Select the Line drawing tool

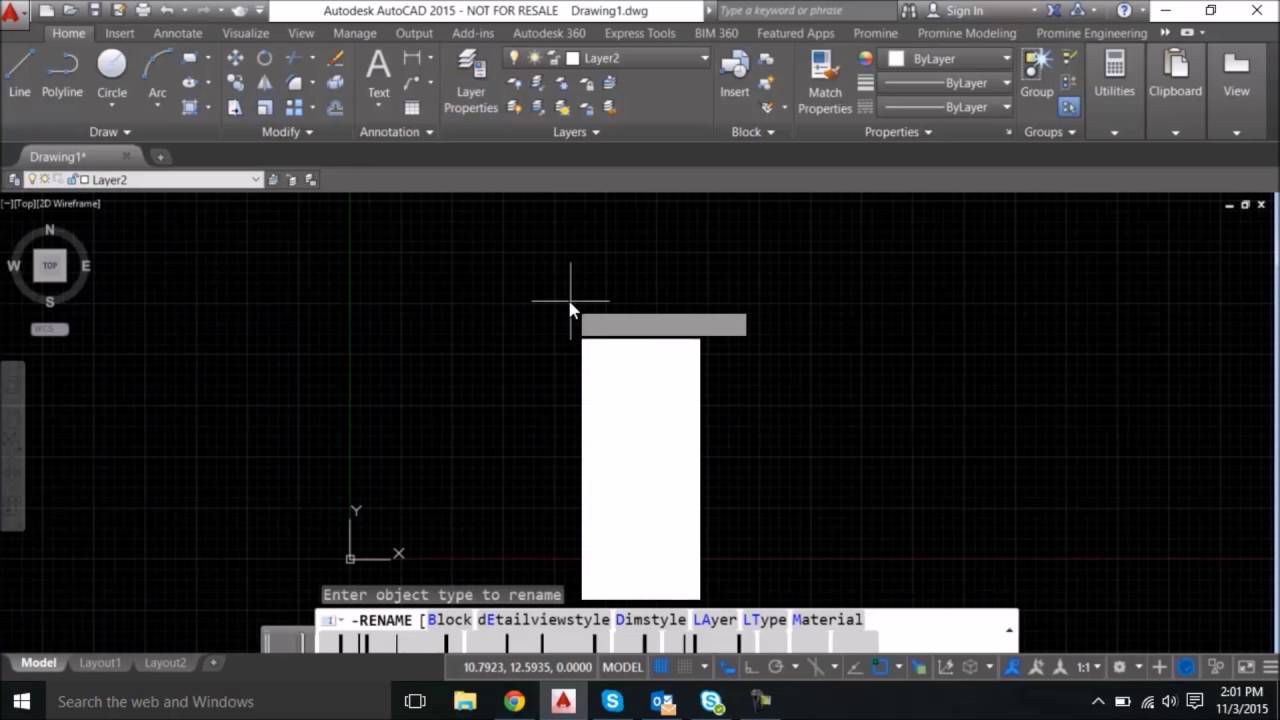[19, 74]
